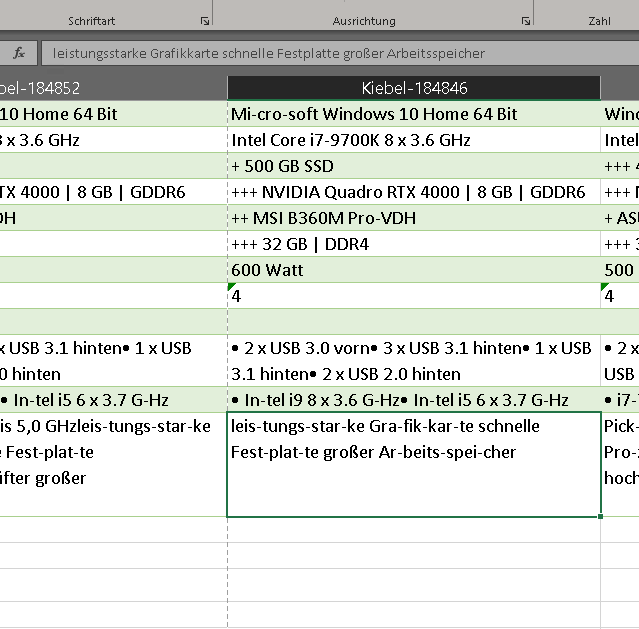Click the Zahl group label

[x=599, y=21]
